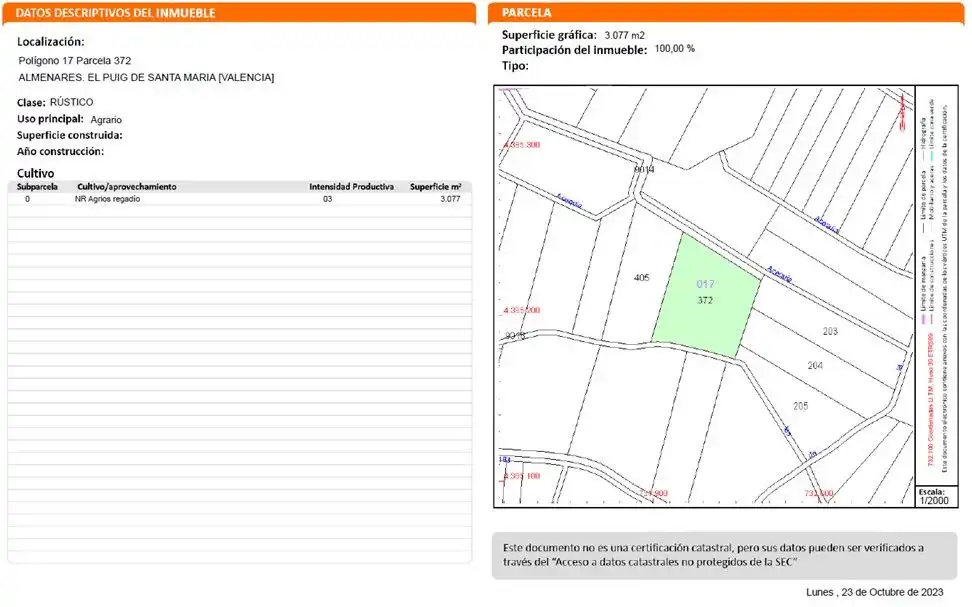Click the orange 'PARCELA' section header
The image size is (972, 607).
click(x=726, y=13)
